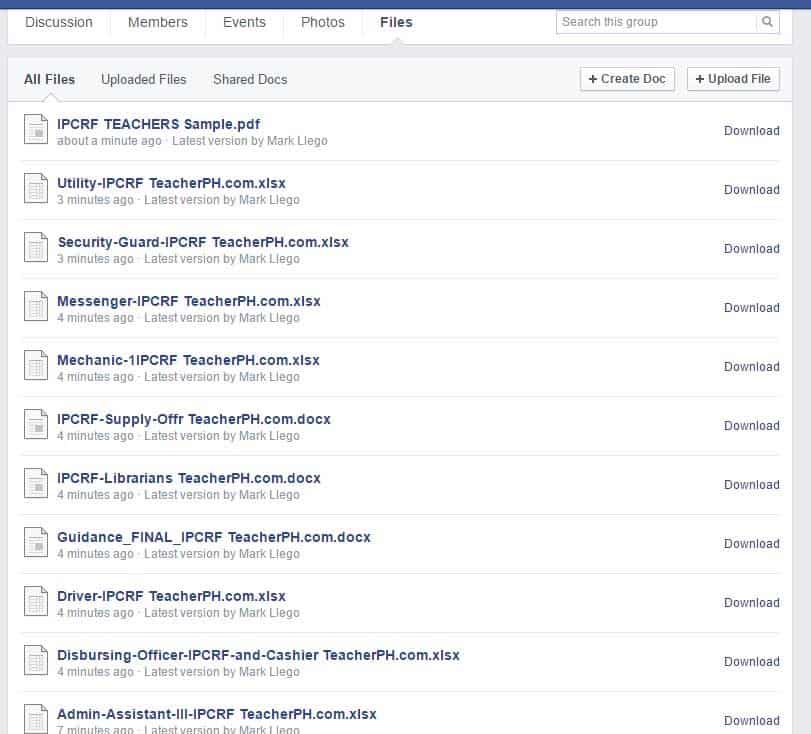This screenshot has height=734, width=811.
Task: Open the Discussion tab
Action: click(59, 22)
